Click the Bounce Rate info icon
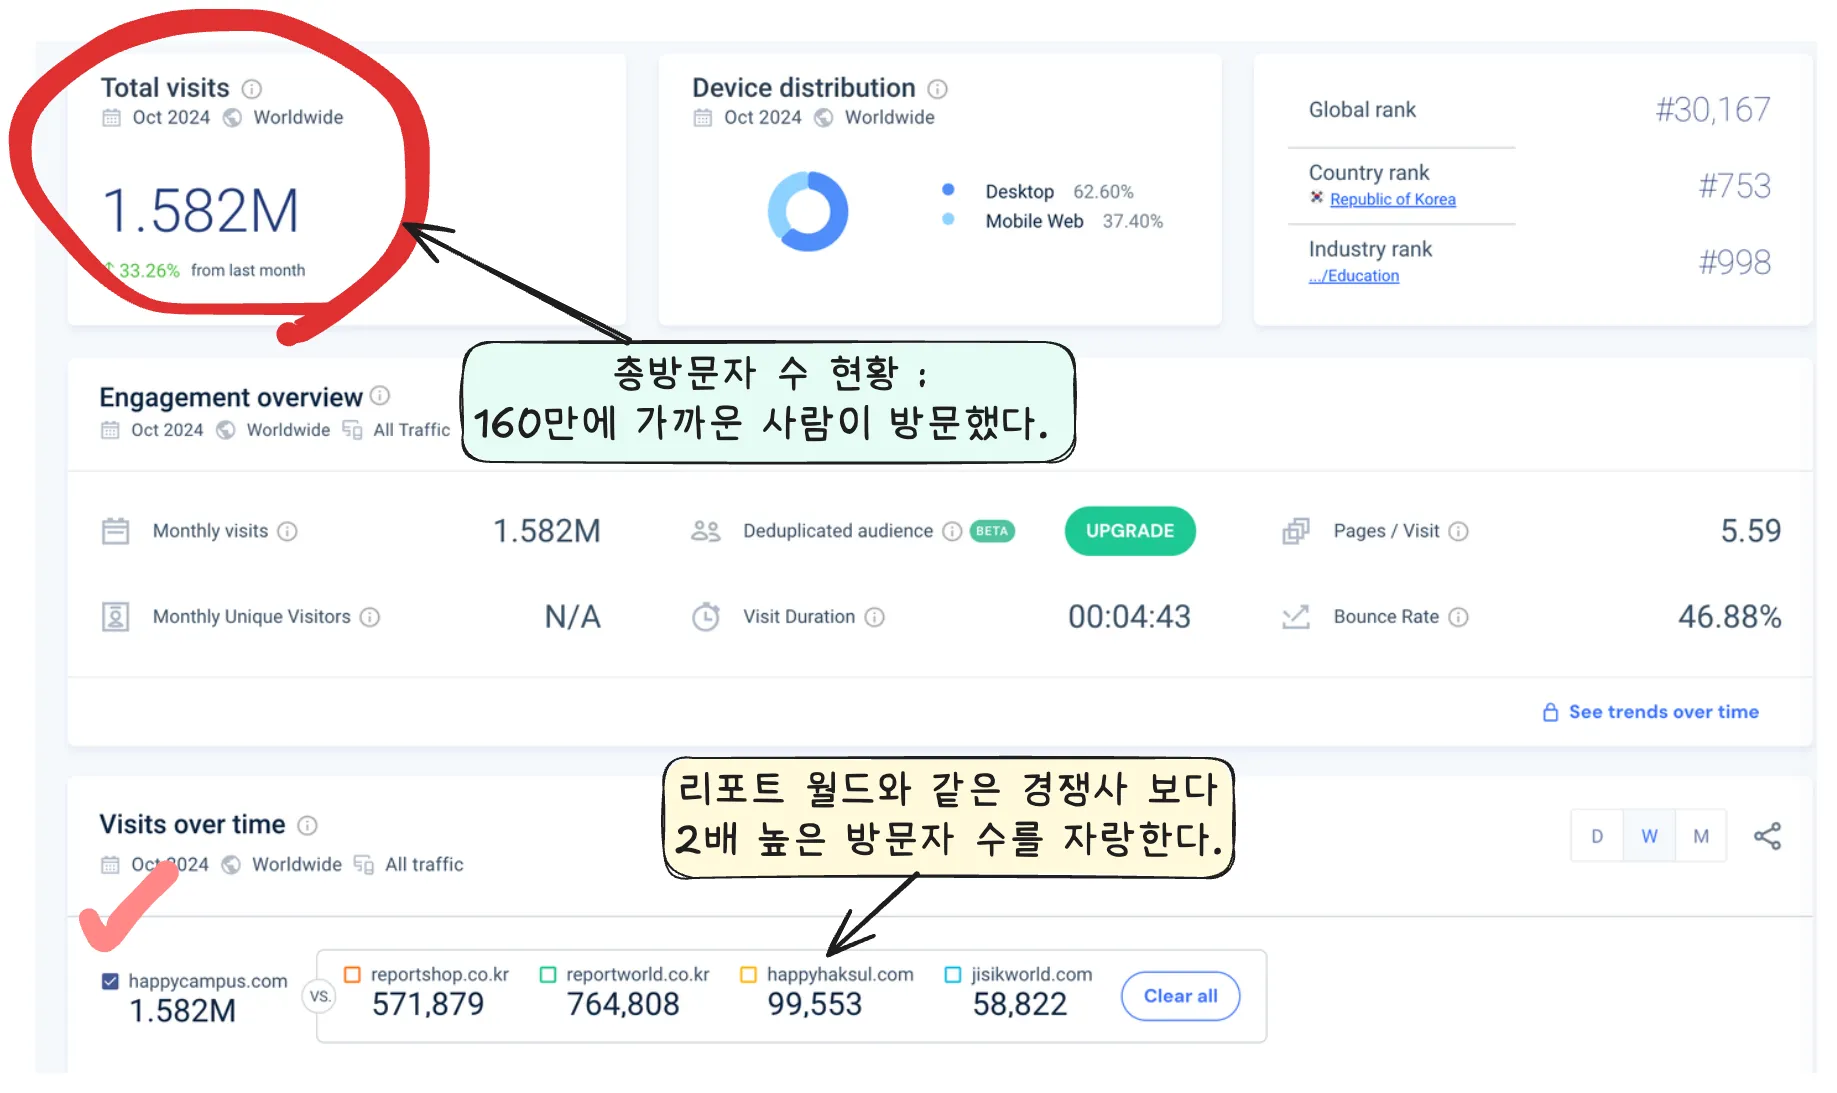 coord(1459,617)
